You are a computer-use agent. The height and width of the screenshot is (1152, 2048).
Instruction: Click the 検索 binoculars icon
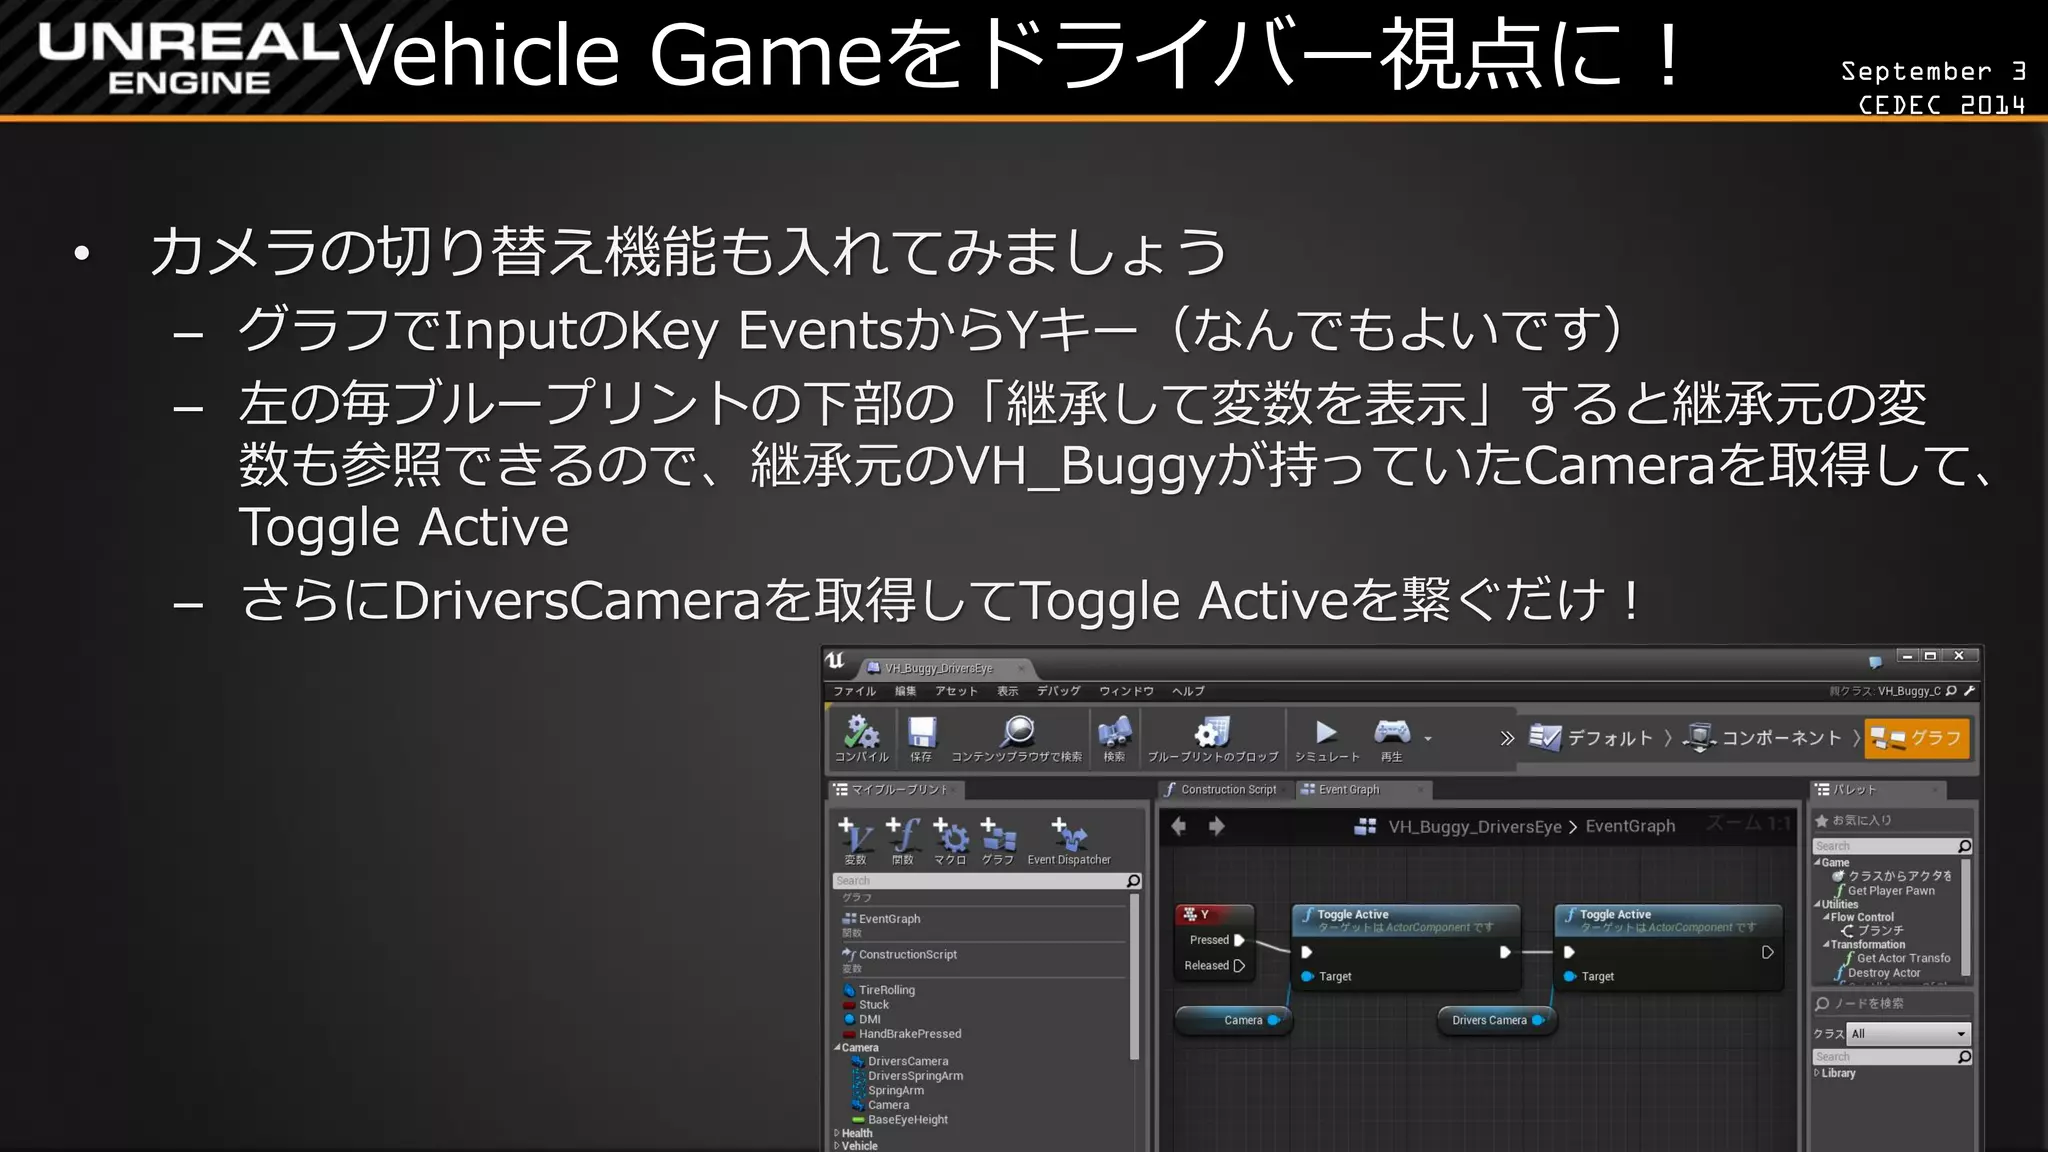[1114, 733]
